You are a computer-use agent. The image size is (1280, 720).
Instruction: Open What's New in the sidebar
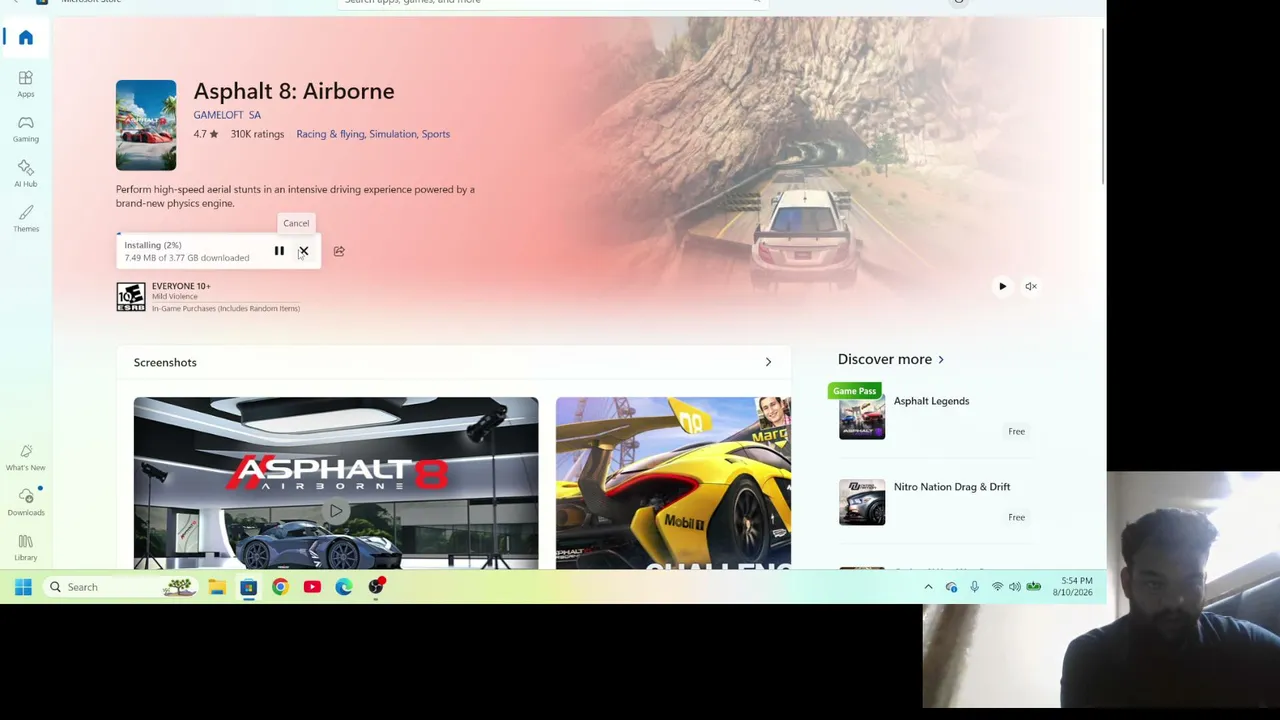26,457
